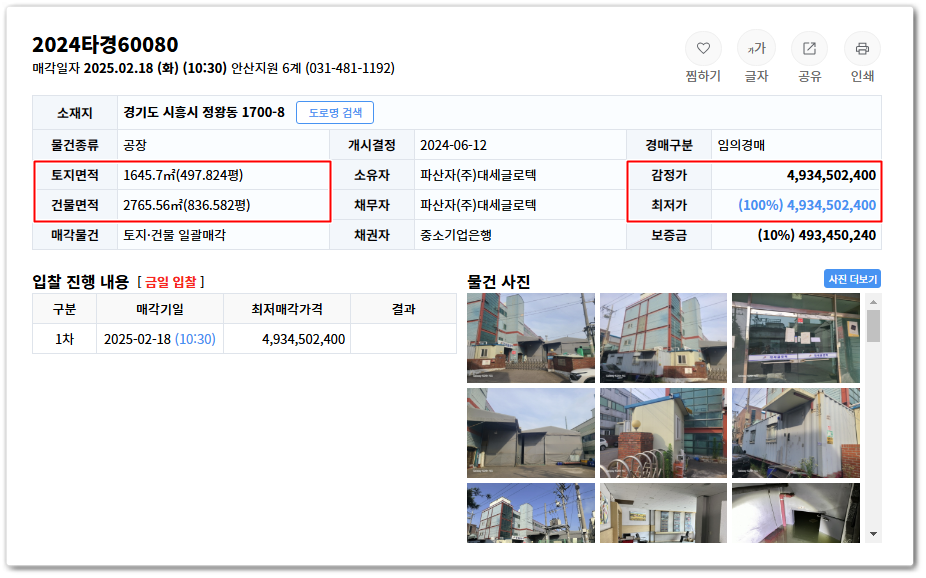Viewport: 926px width, 578px height.
Task: Click the heart 찜하기 icon
Action: (x=703, y=48)
